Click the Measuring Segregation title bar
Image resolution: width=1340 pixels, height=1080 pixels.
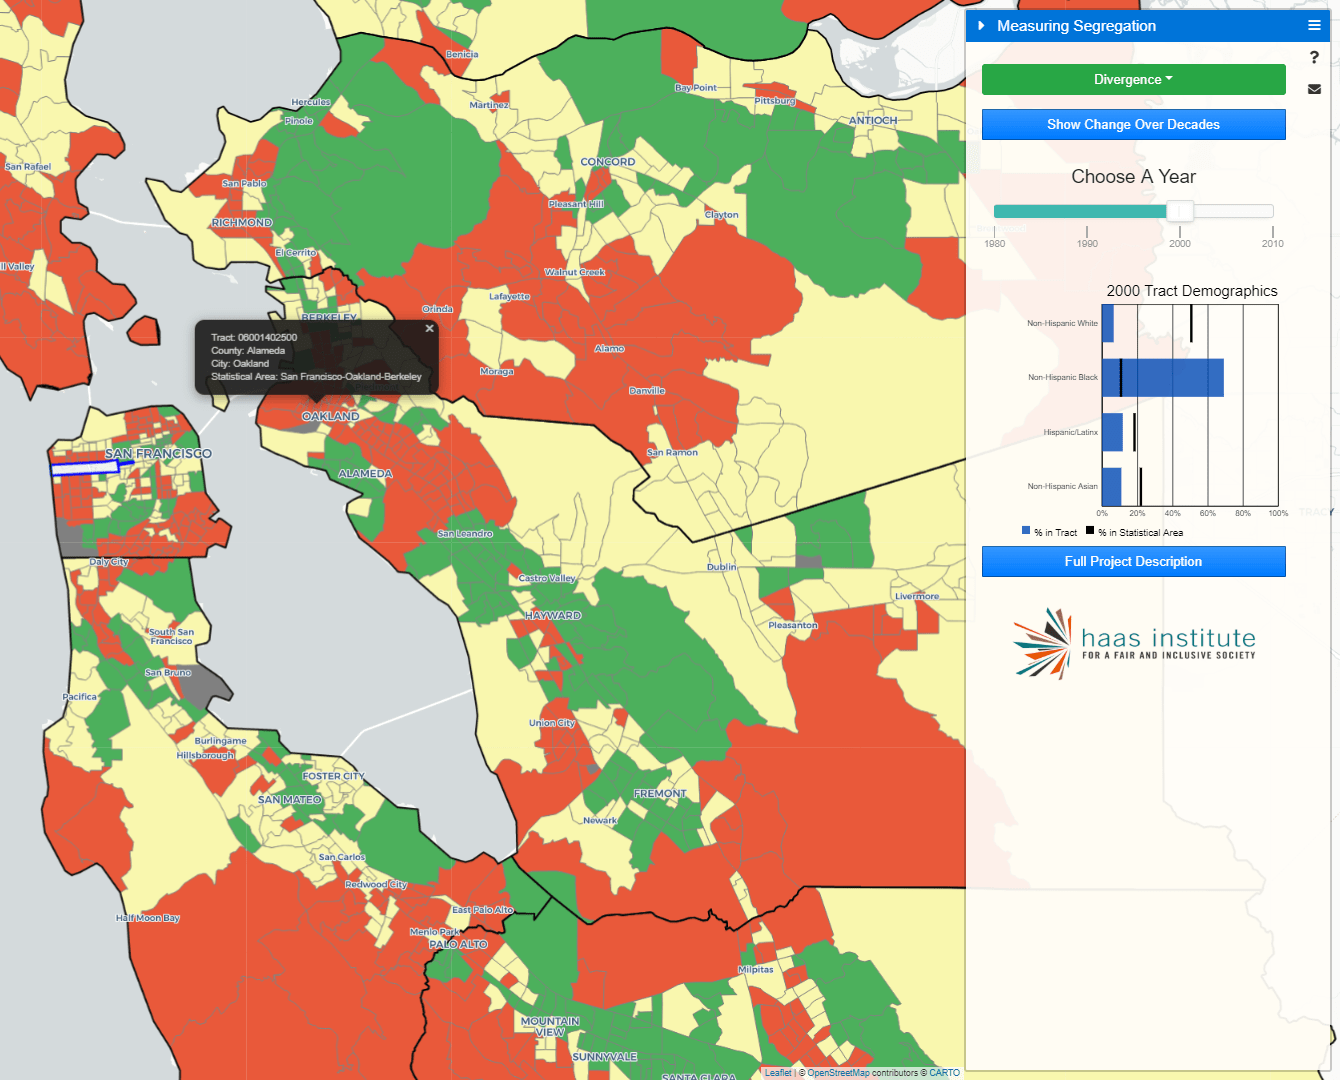1075,25
